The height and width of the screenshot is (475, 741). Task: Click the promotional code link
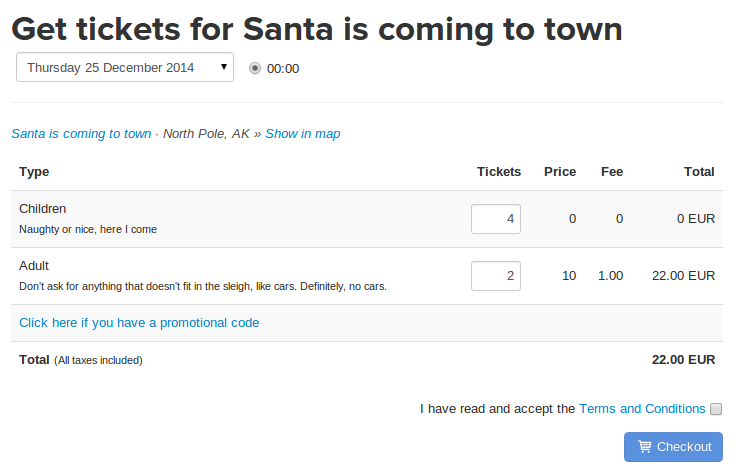tap(139, 322)
